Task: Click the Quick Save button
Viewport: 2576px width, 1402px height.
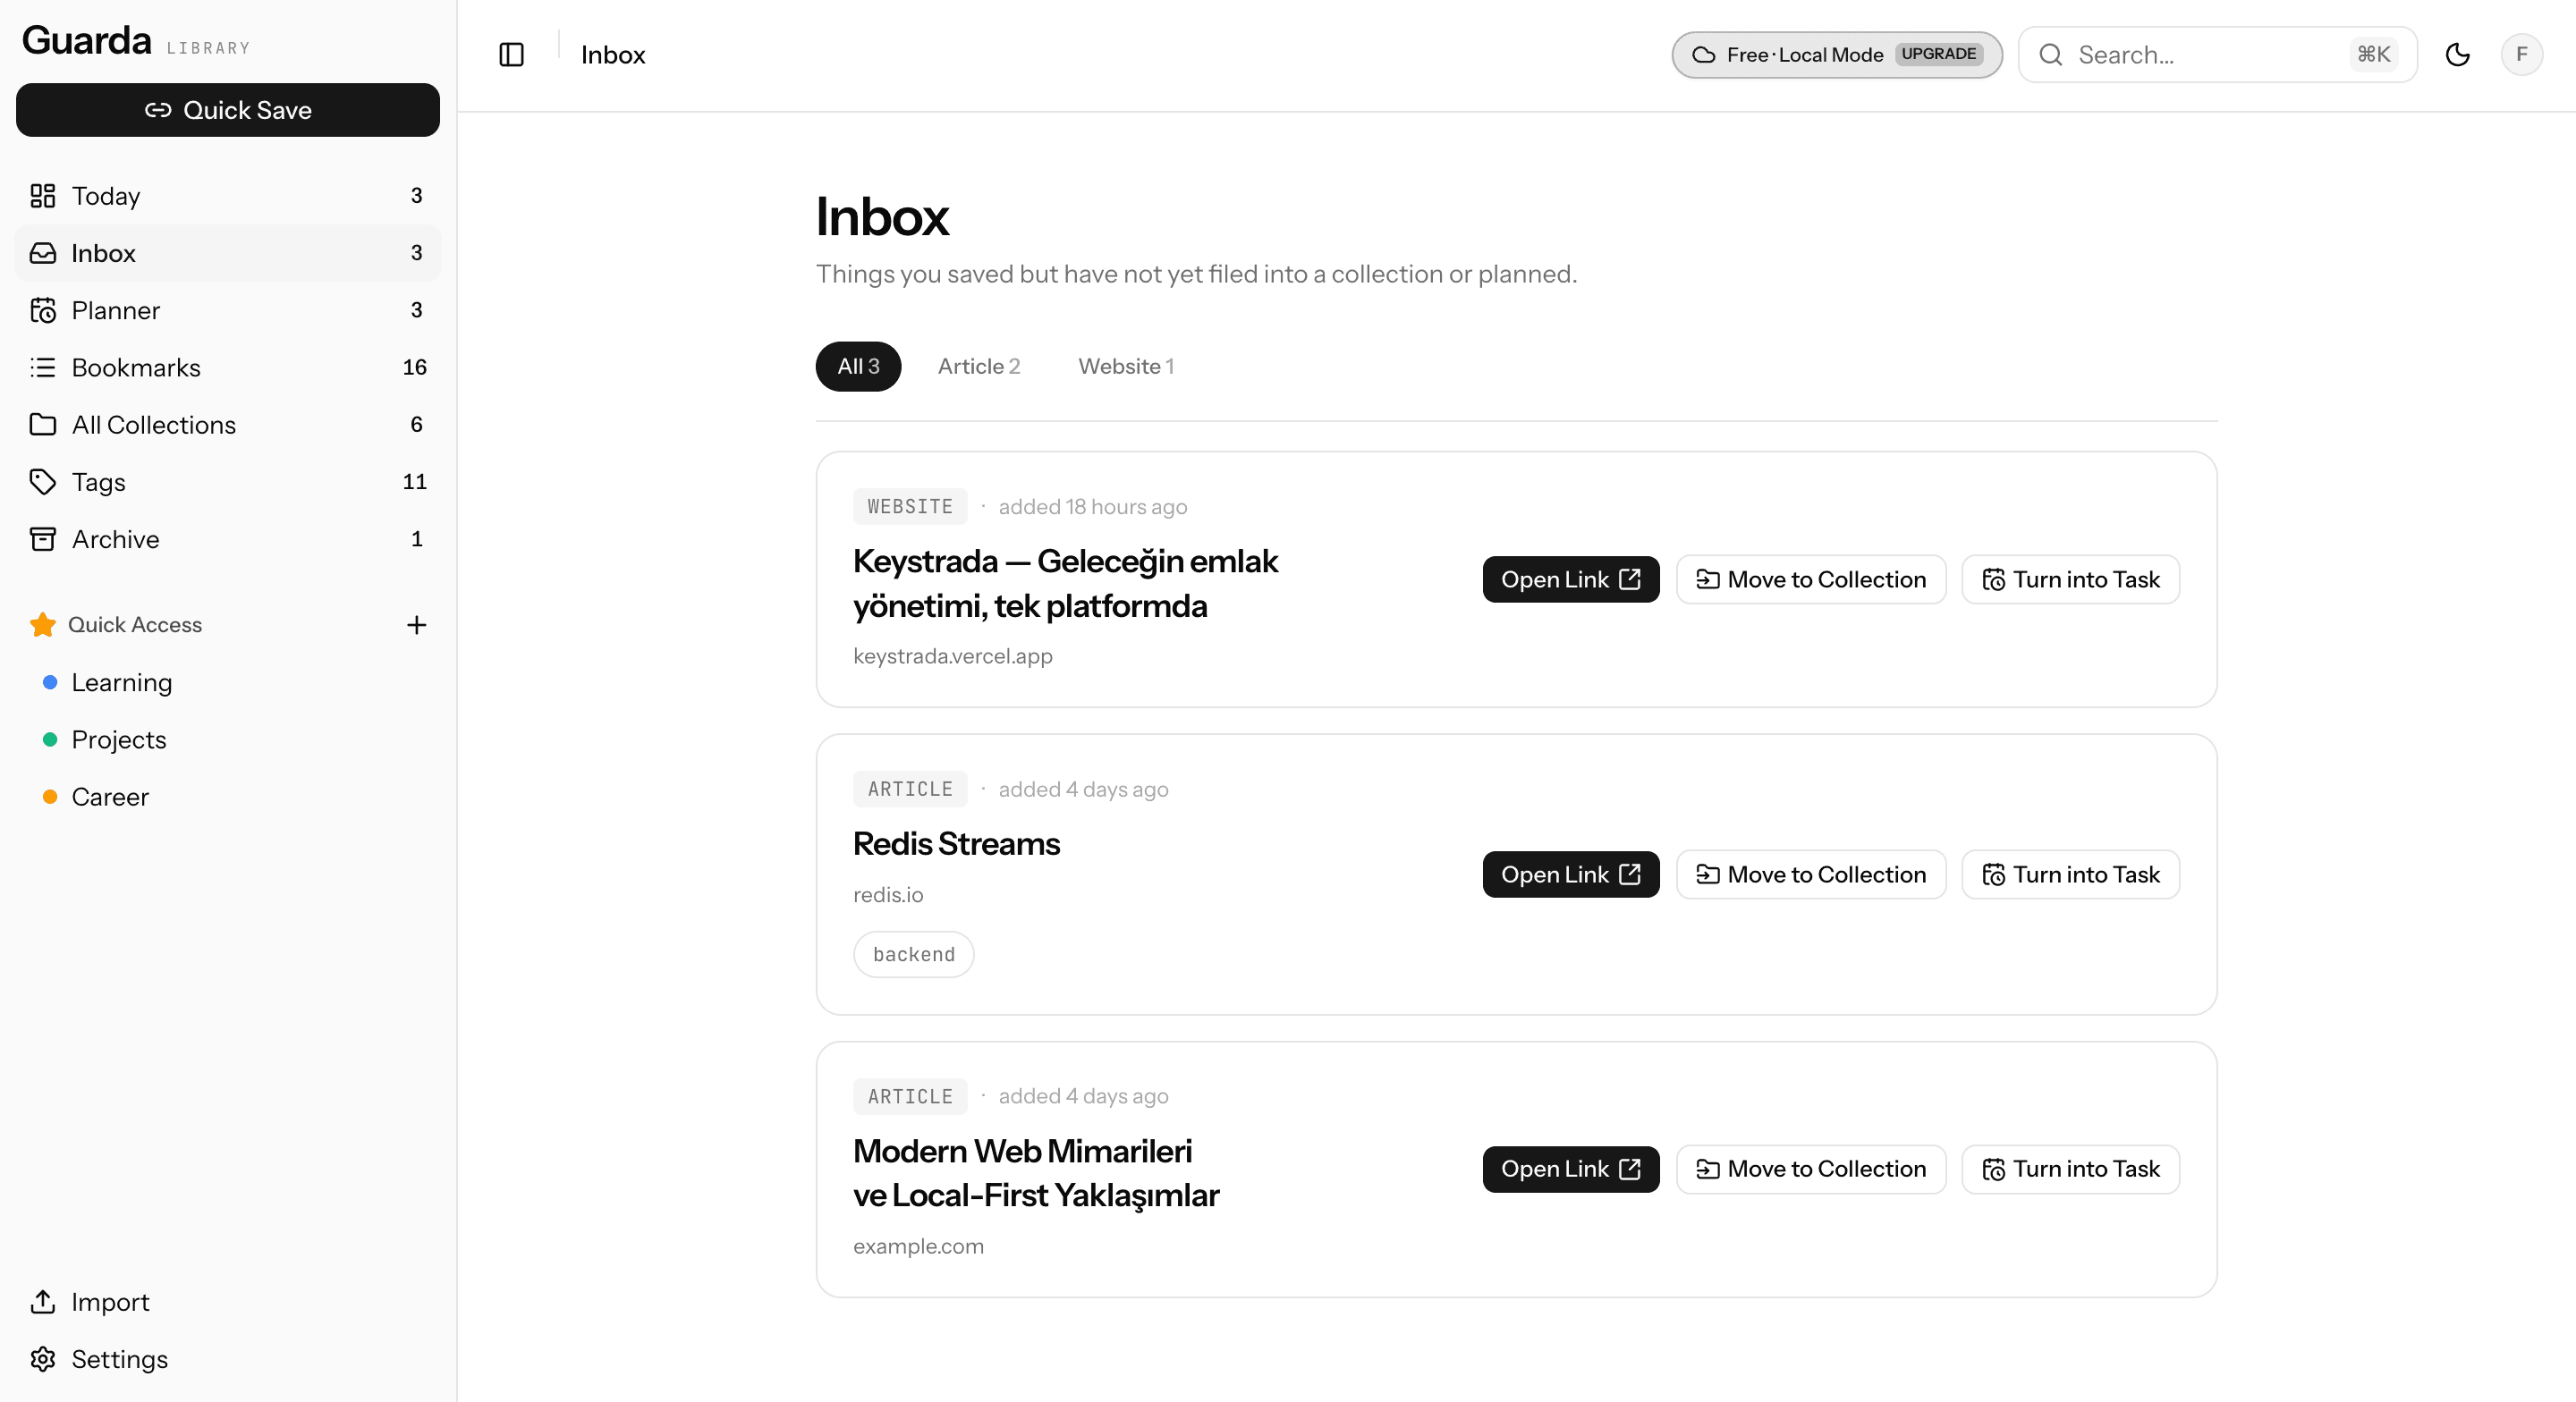Action: point(228,110)
